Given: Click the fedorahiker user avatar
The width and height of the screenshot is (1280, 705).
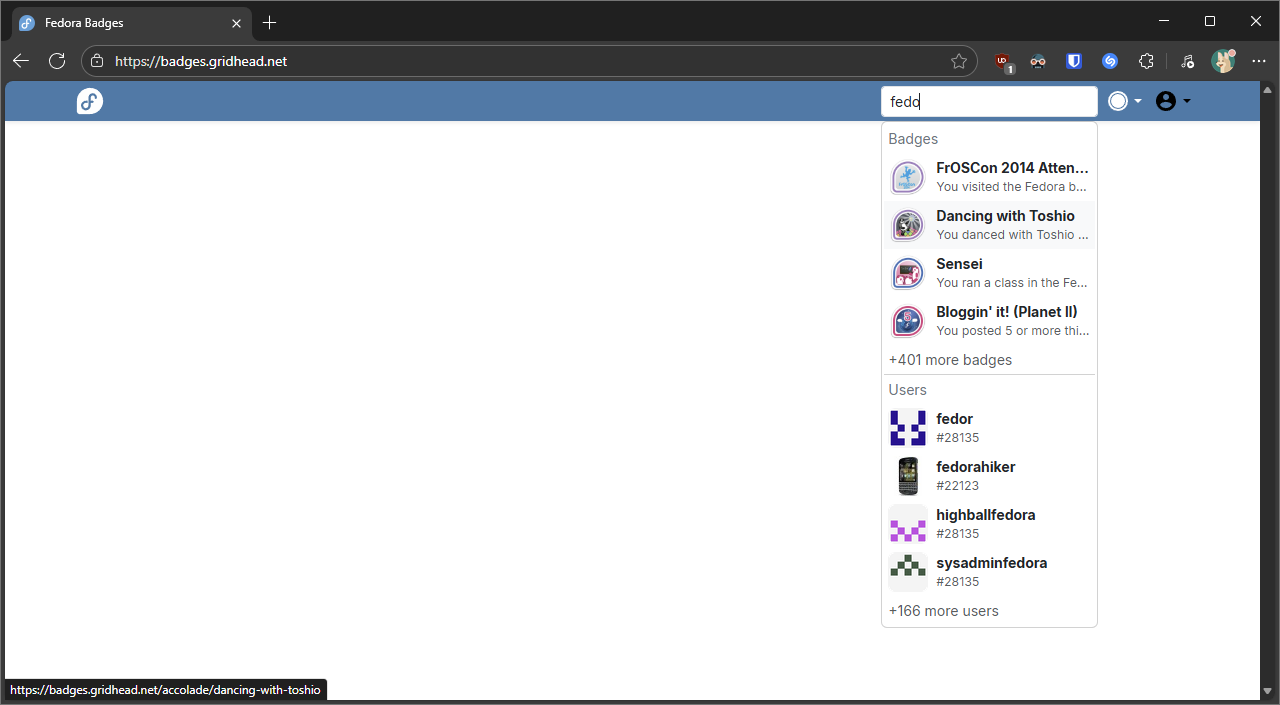Looking at the screenshot, I should point(907,476).
